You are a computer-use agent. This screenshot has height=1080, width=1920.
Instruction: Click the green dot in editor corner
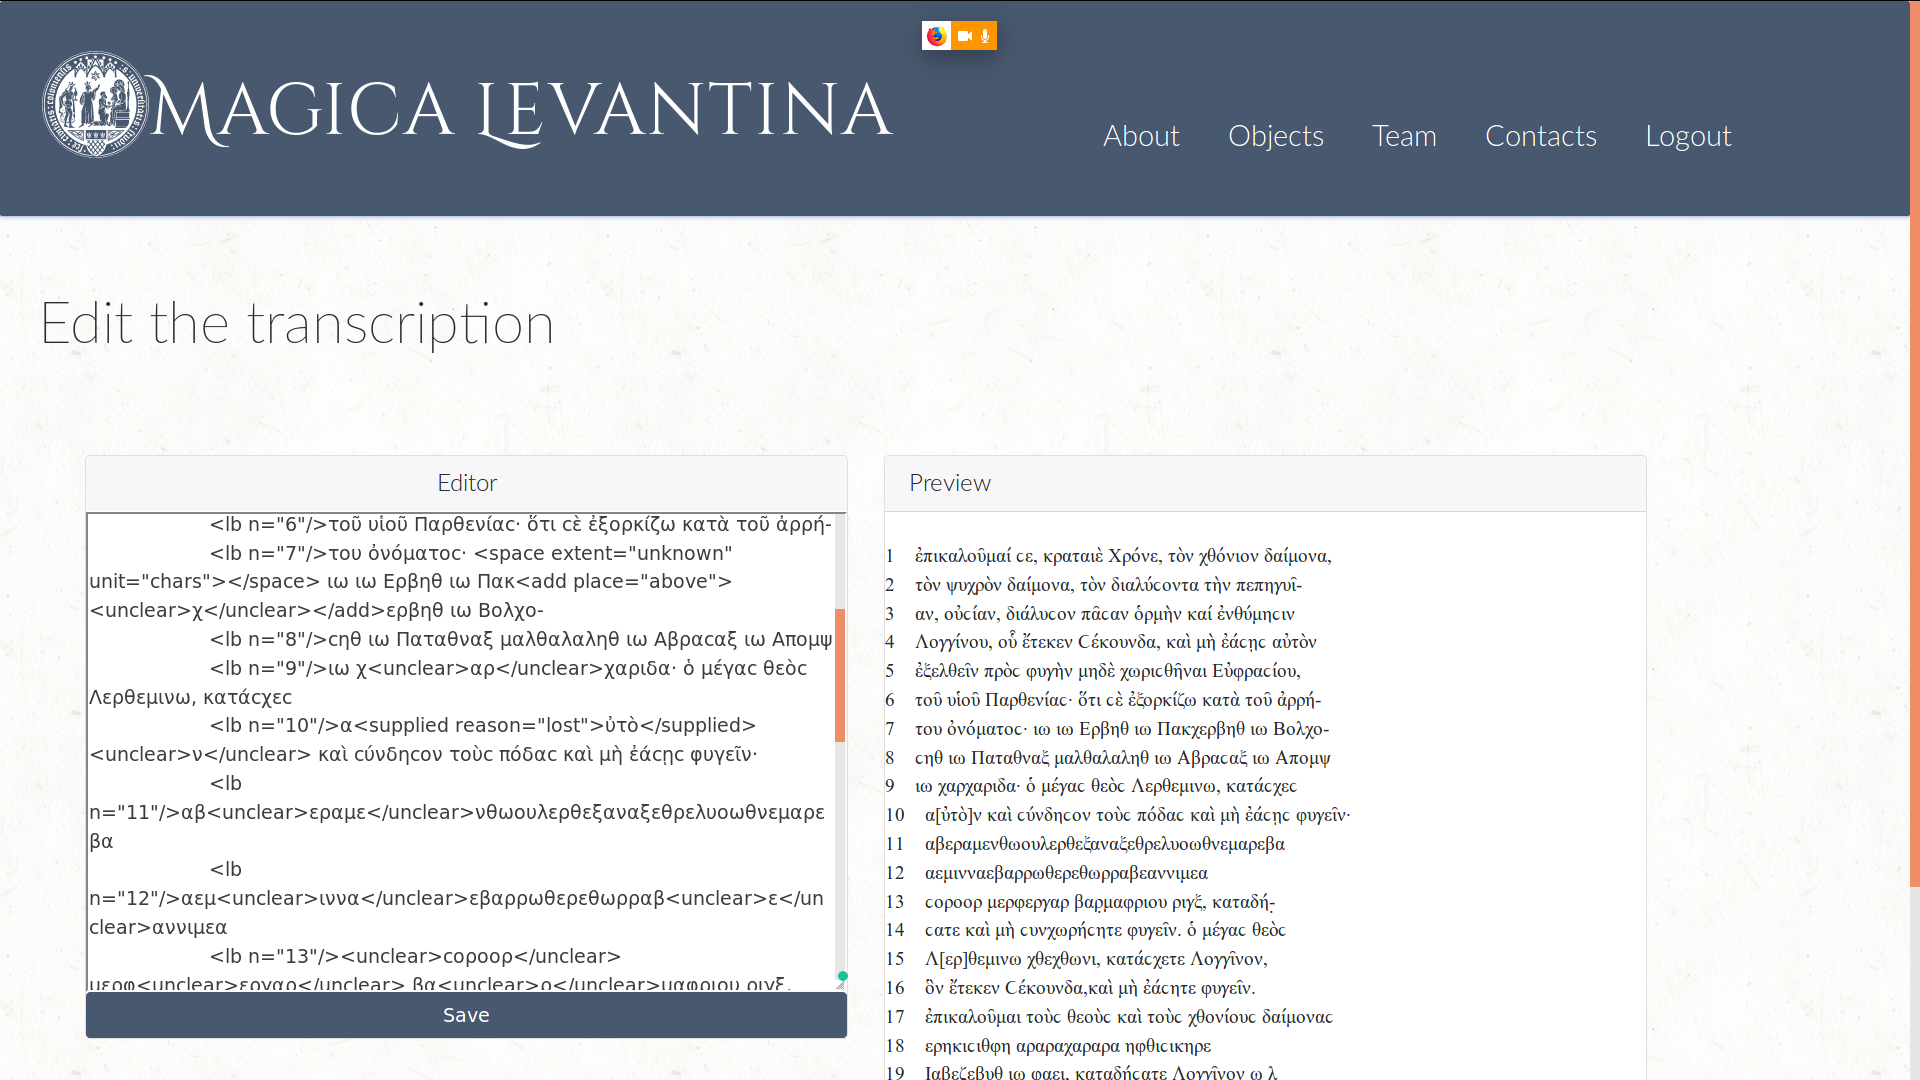(843, 976)
